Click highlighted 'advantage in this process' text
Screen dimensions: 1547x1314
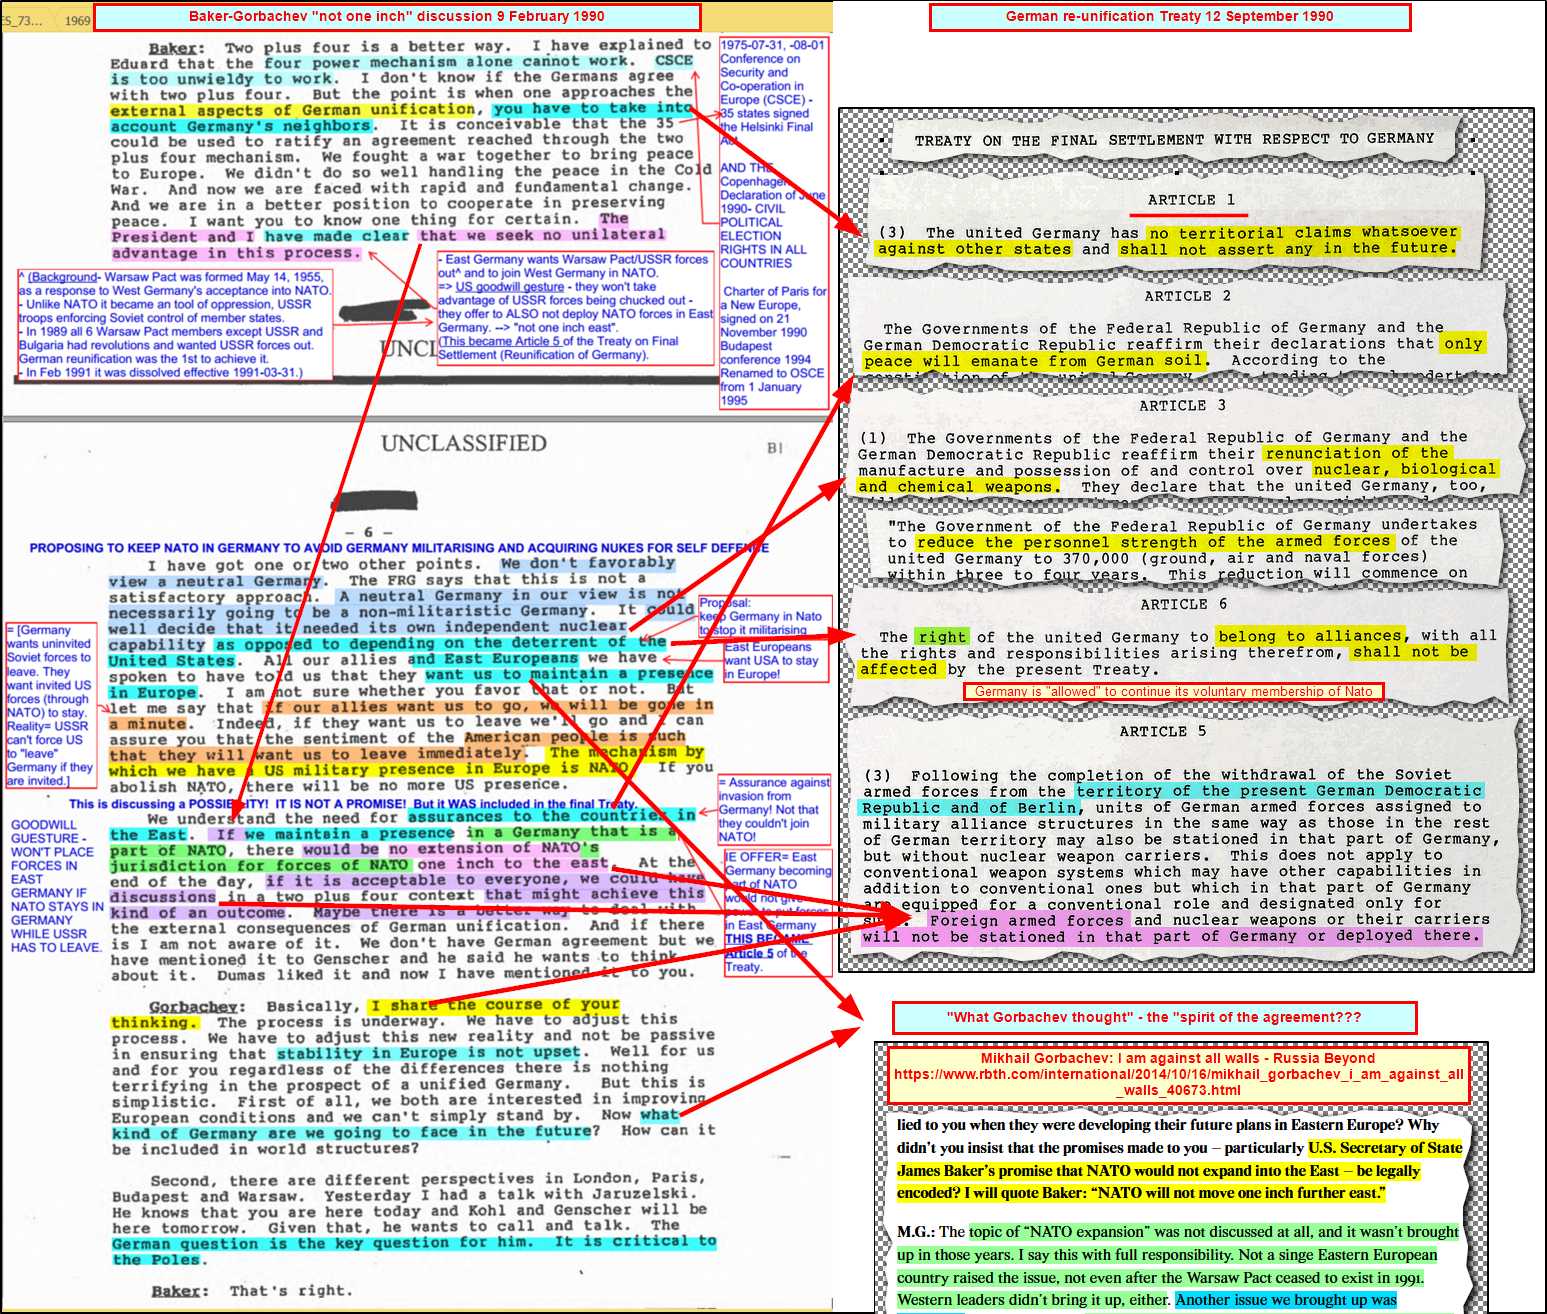point(236,253)
